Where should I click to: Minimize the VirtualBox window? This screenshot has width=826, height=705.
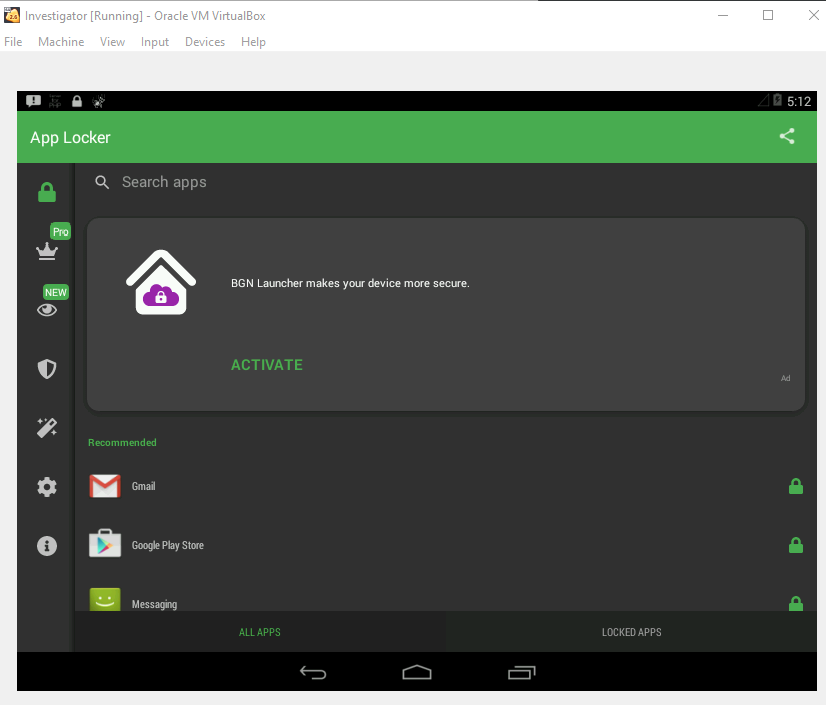[723, 15]
